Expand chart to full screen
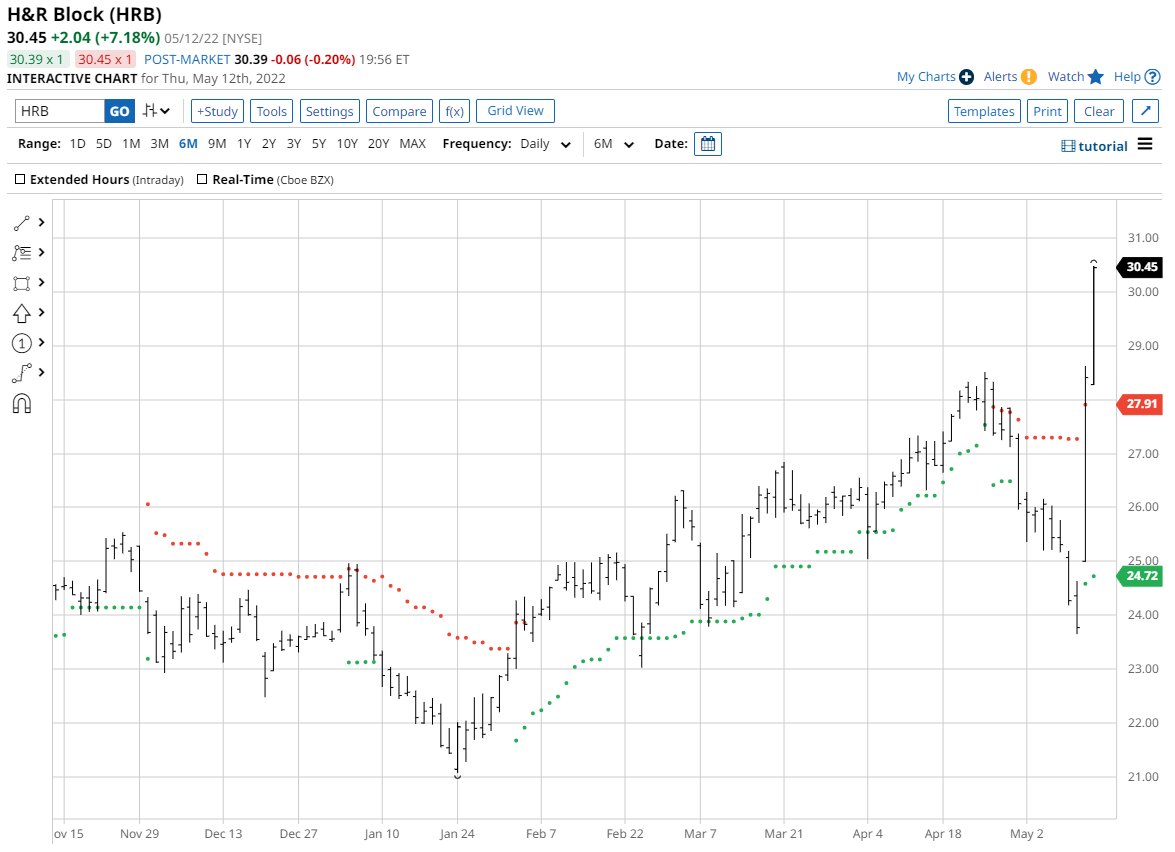The image size is (1175, 852). (x=1145, y=111)
